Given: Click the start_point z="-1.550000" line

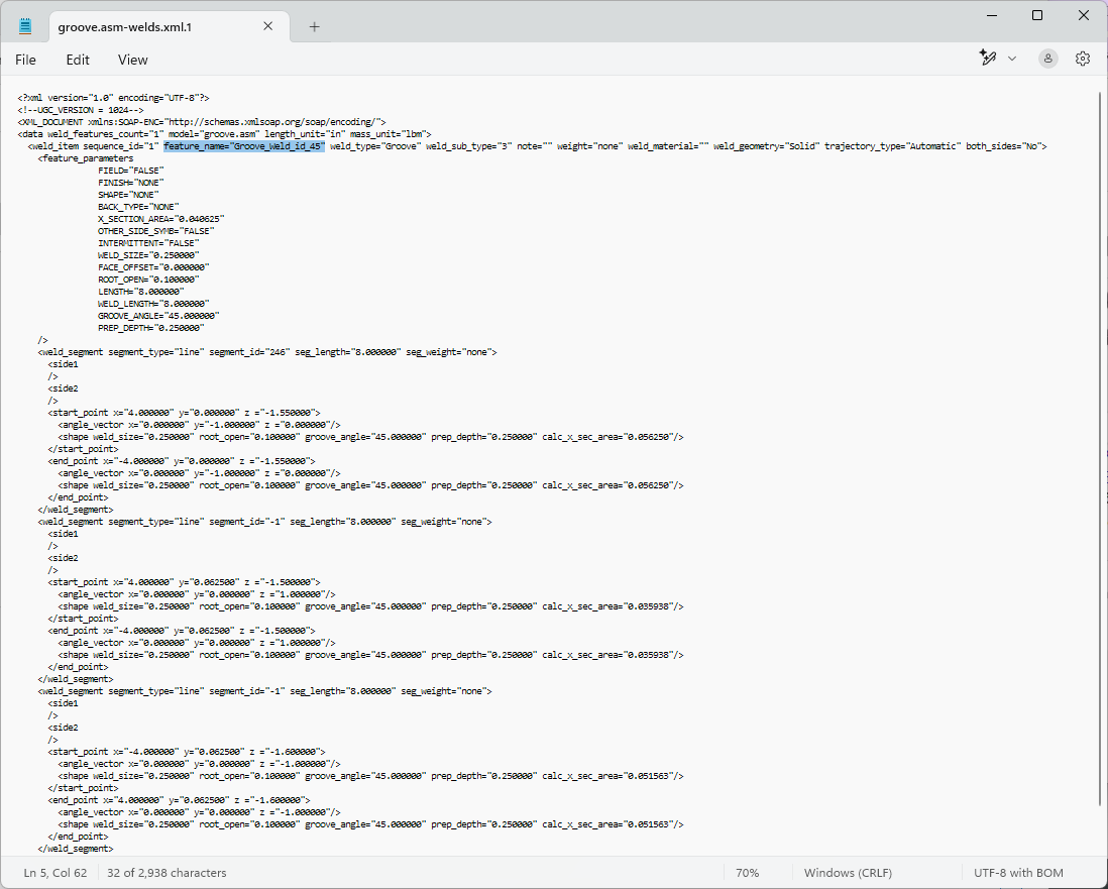Looking at the screenshot, I should click(184, 413).
